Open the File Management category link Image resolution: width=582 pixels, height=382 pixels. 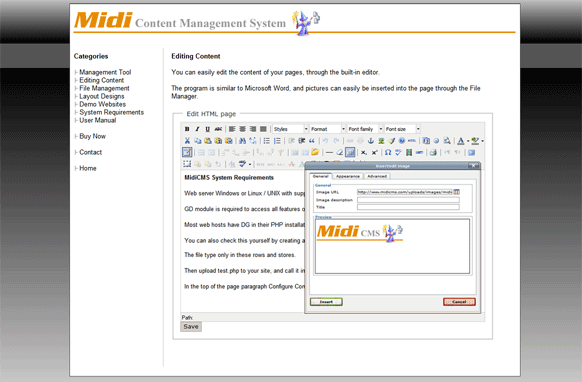[104, 88]
